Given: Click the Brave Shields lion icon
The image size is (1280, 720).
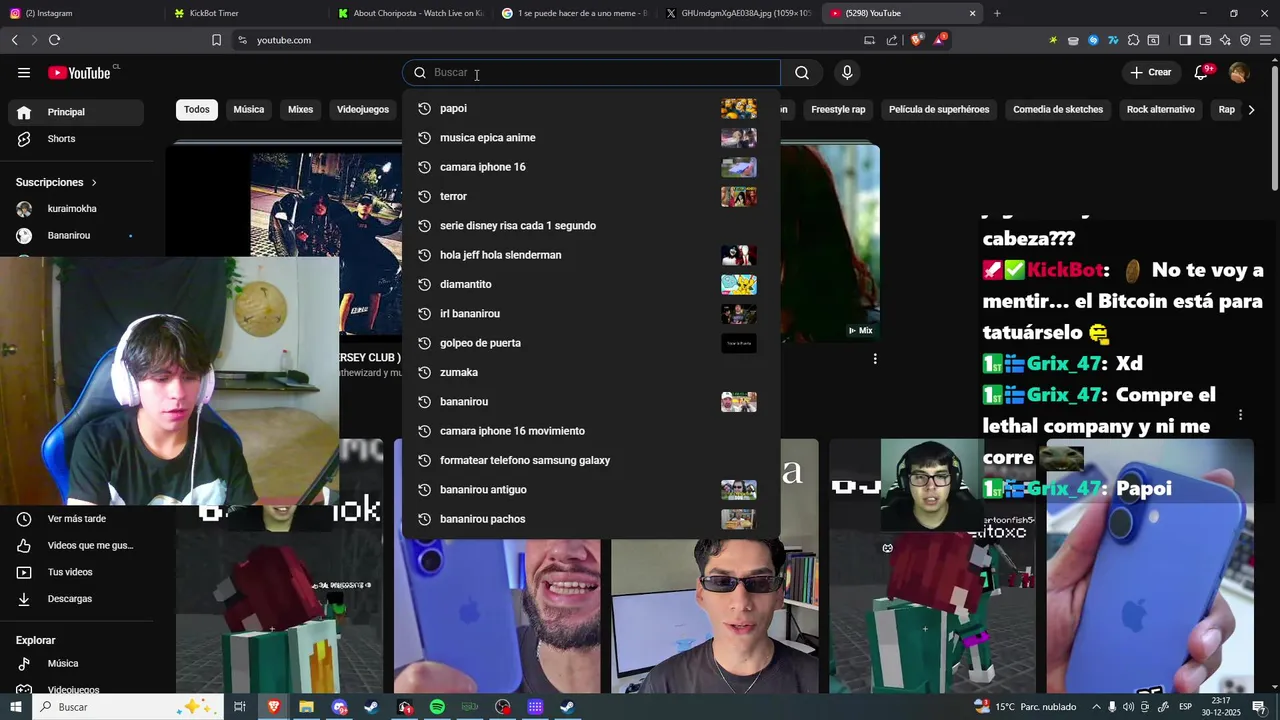Looking at the screenshot, I should click(x=917, y=40).
